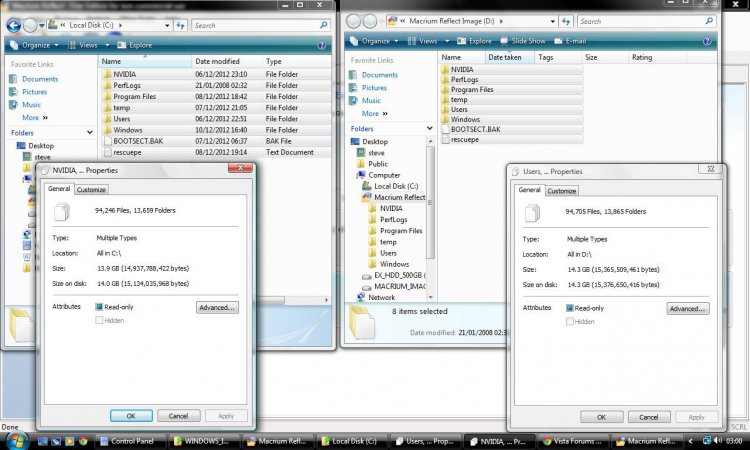Open Organize dropdown in Local Disk window

pos(34,45)
